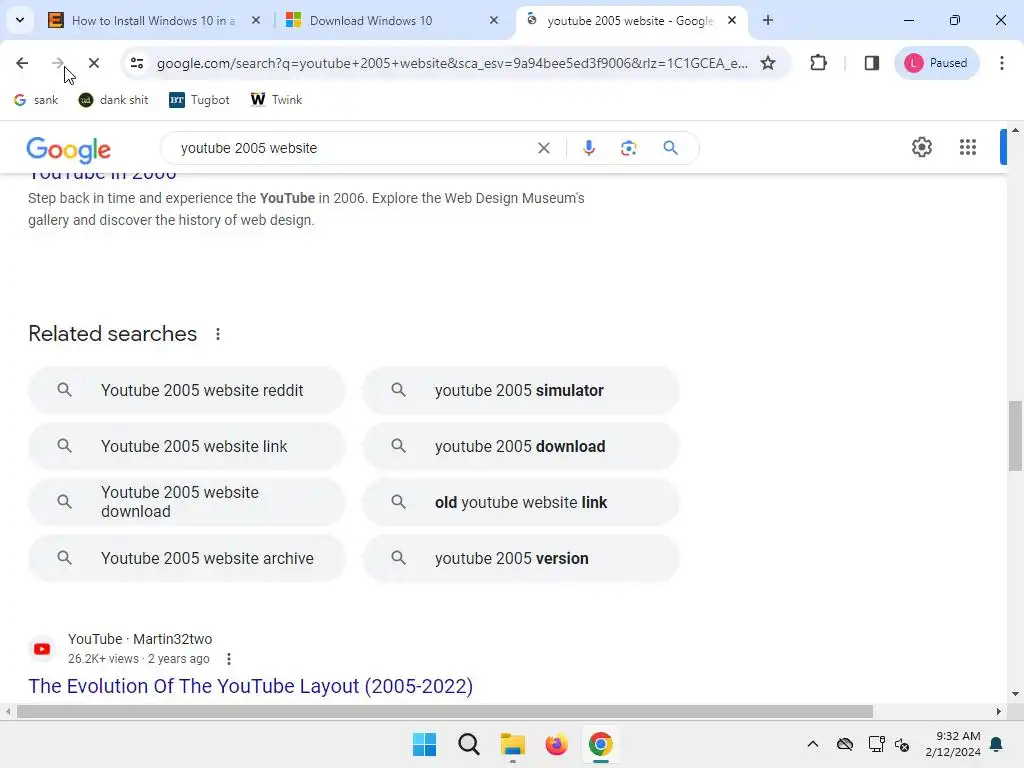1024x768 pixels.
Task: Click the scroll right arrow
Action: (x=999, y=711)
